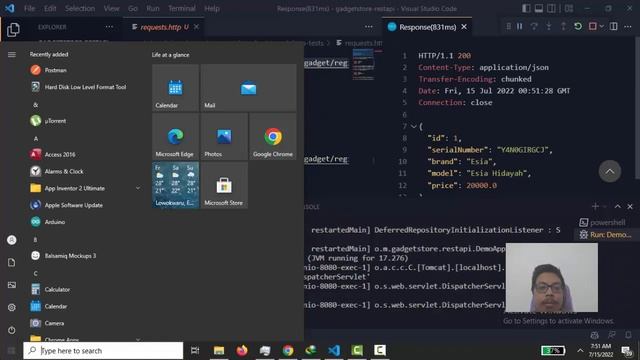
Task: Stop debugging with the red square icon
Action: tap(593, 27)
